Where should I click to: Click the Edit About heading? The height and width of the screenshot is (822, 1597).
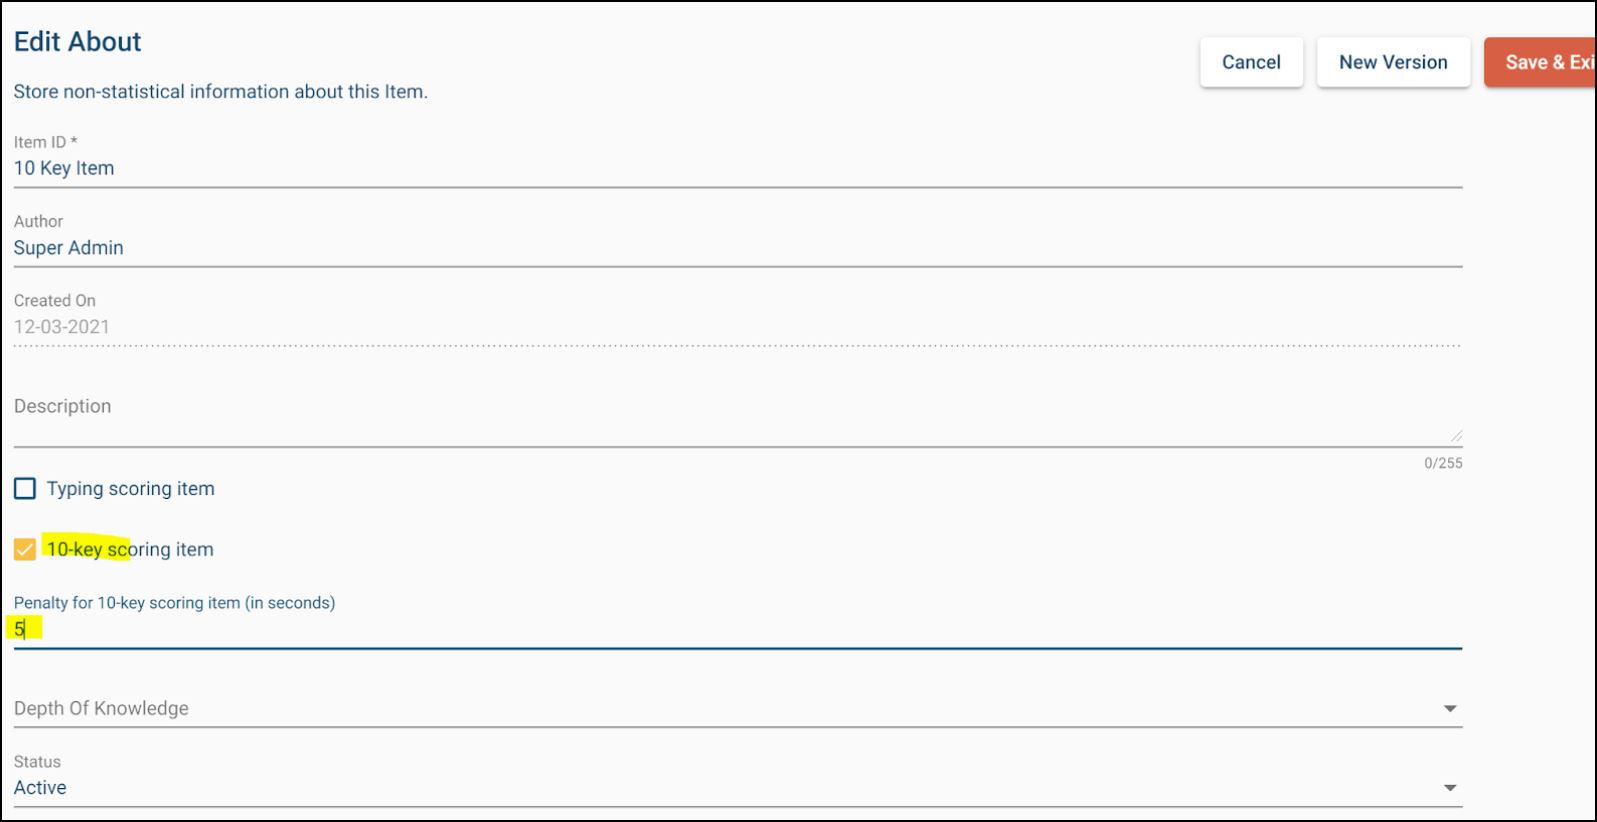[77, 41]
